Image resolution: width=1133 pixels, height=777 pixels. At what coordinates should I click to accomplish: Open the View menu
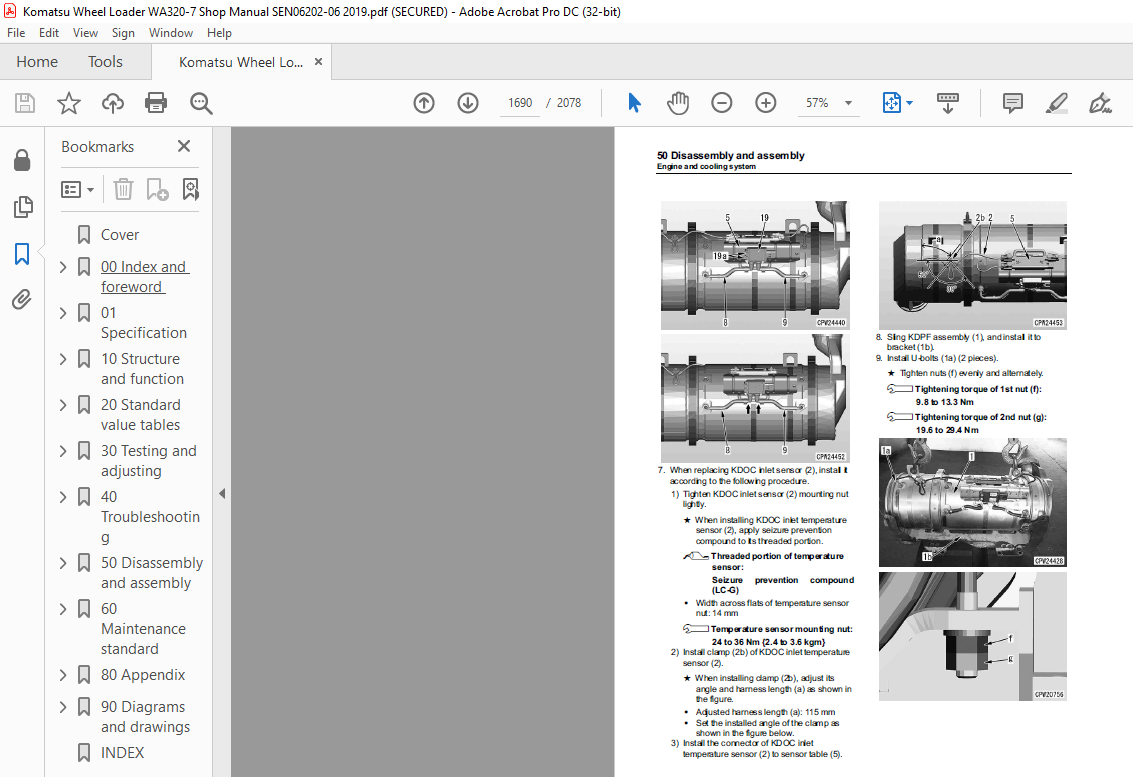coord(85,33)
